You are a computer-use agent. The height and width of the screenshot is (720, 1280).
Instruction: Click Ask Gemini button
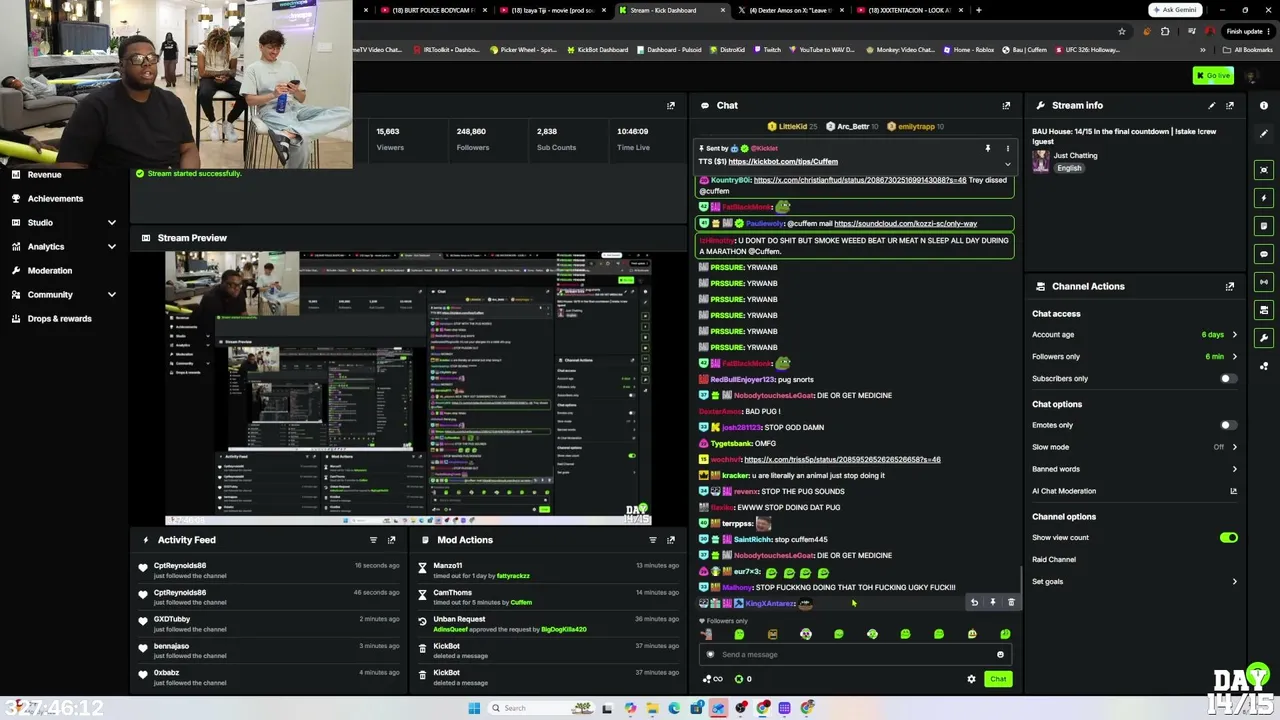tap(1174, 10)
